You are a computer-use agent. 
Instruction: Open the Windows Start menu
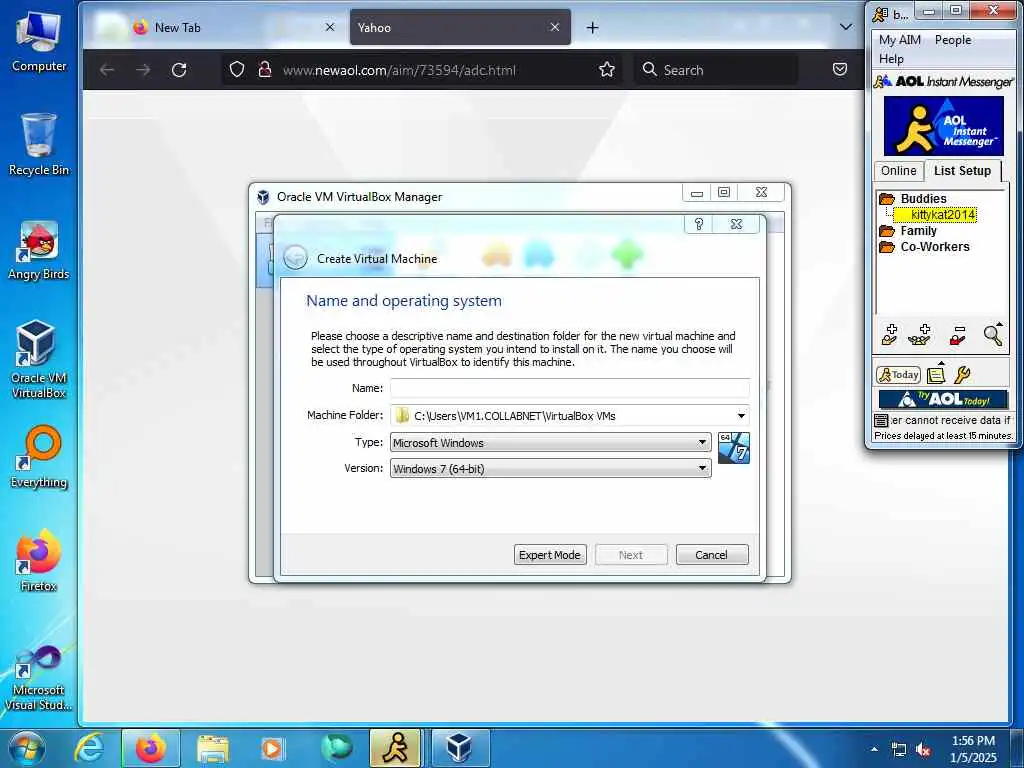[x=26, y=748]
